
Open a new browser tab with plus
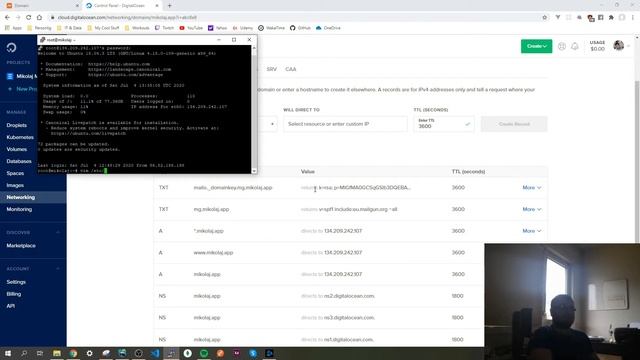(169, 6)
